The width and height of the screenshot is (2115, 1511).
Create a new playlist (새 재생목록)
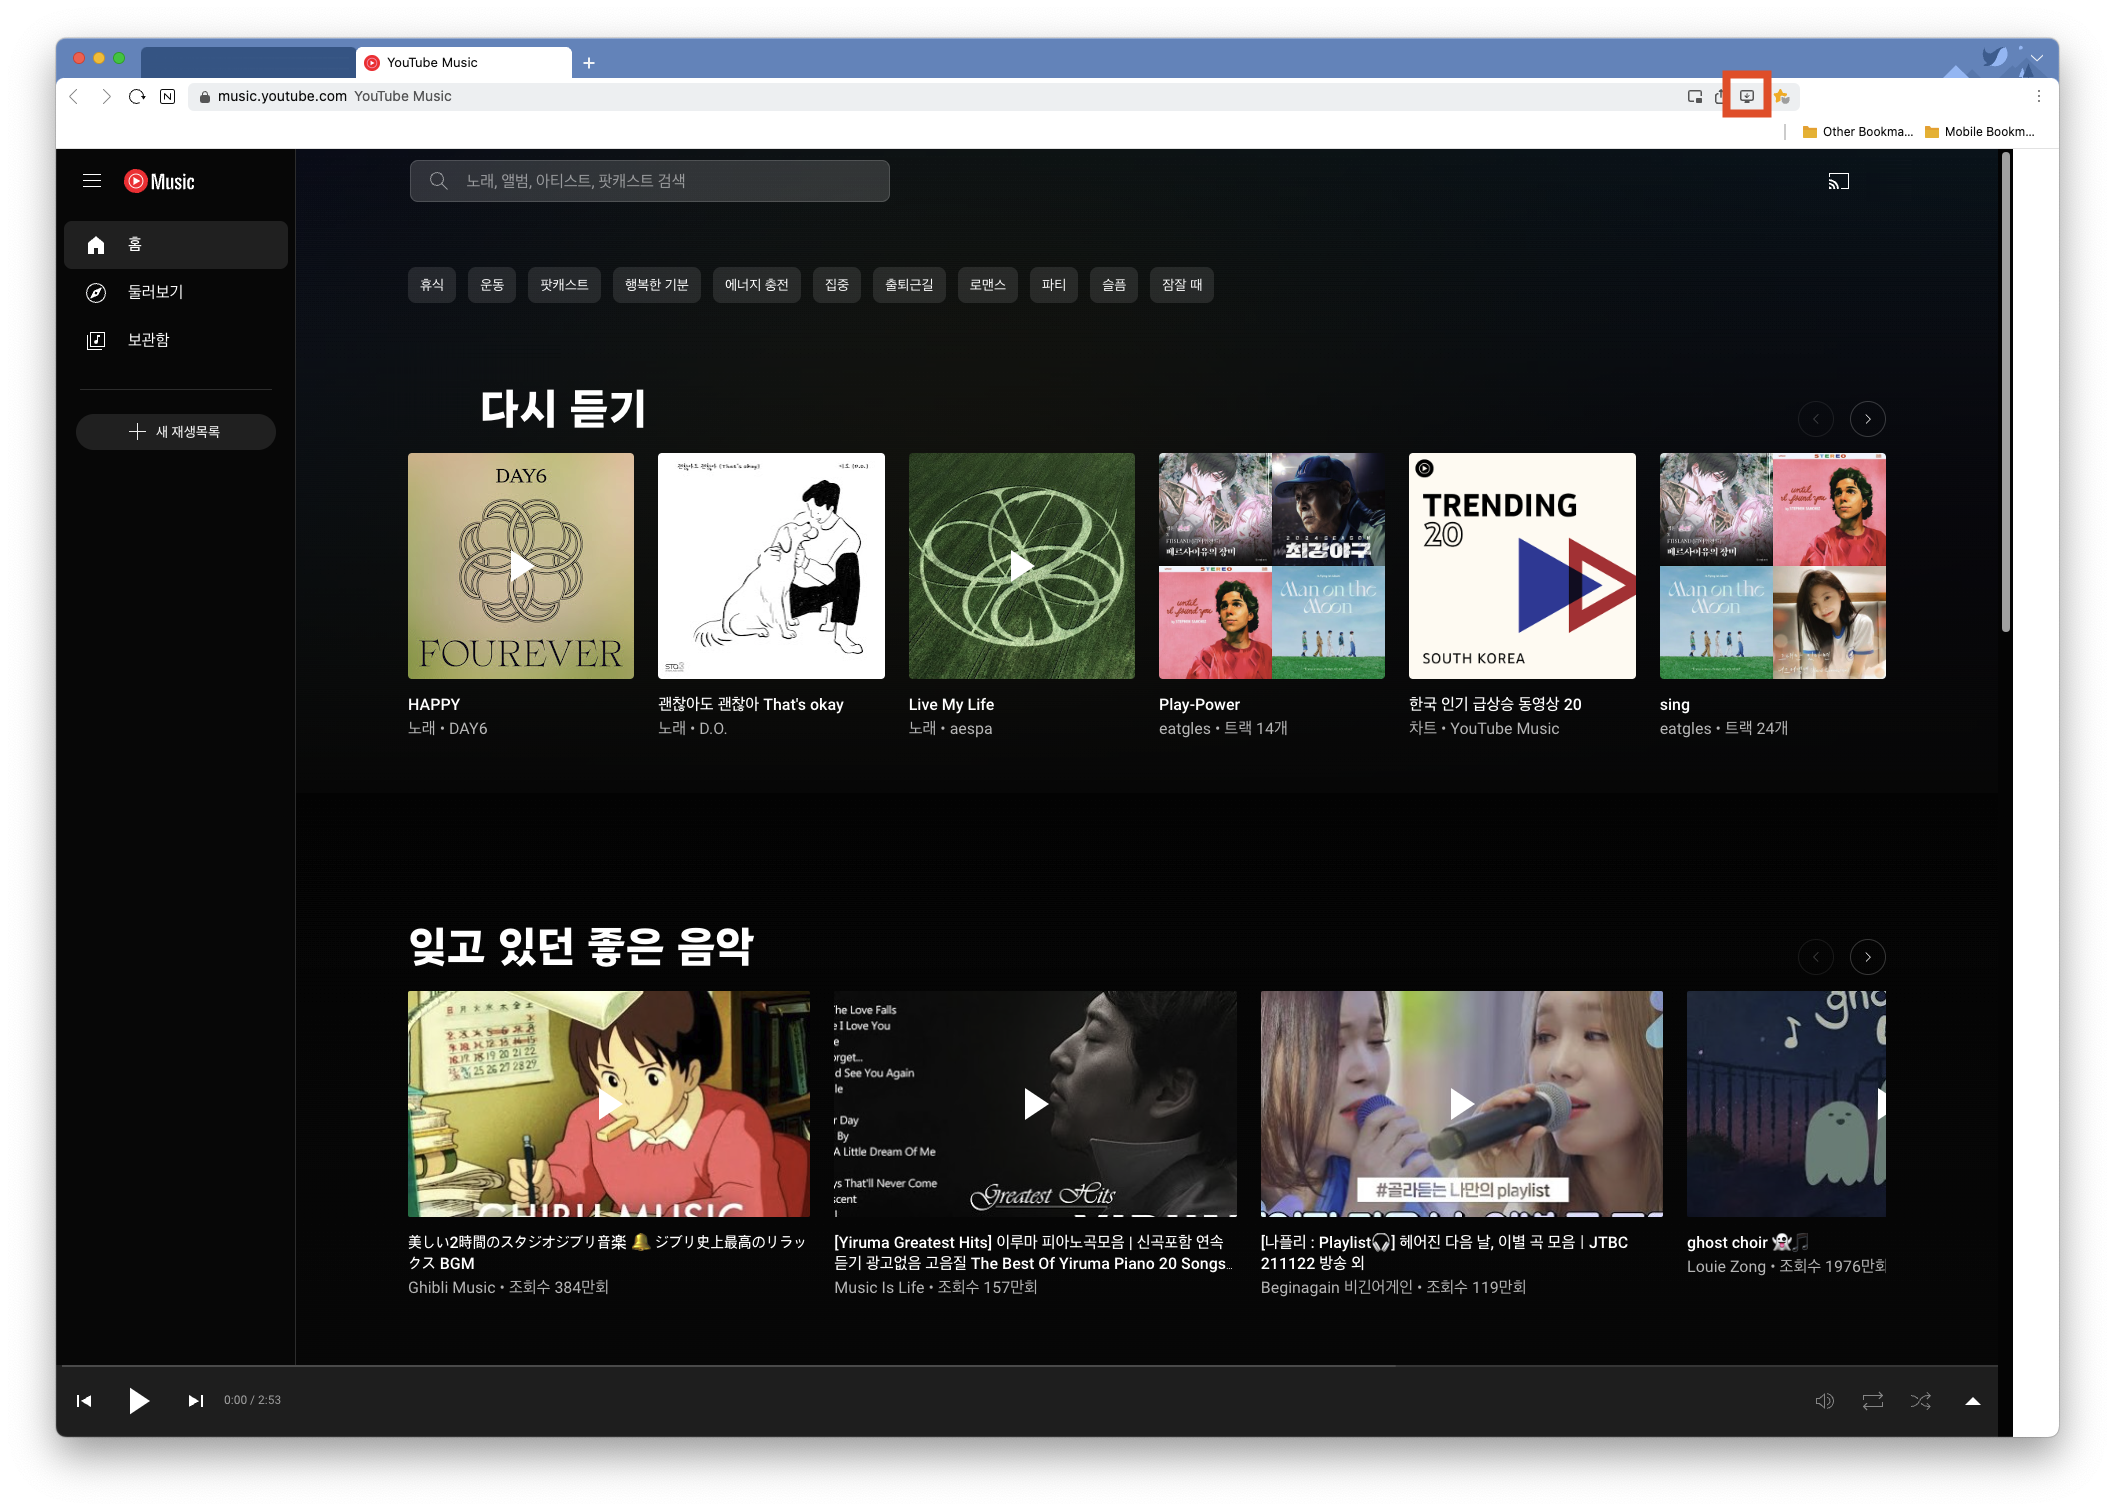coord(176,432)
